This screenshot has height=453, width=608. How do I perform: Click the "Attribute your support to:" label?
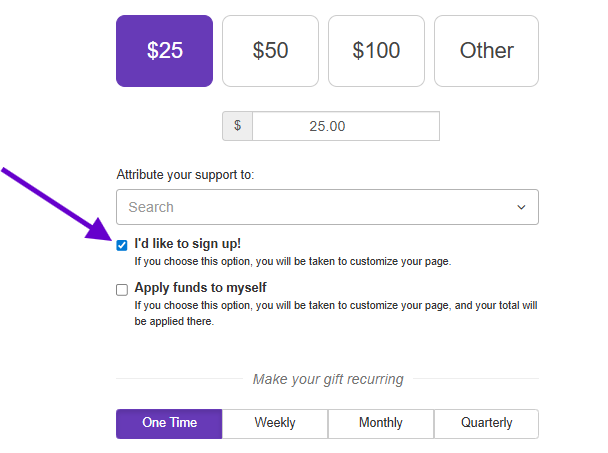point(185,174)
